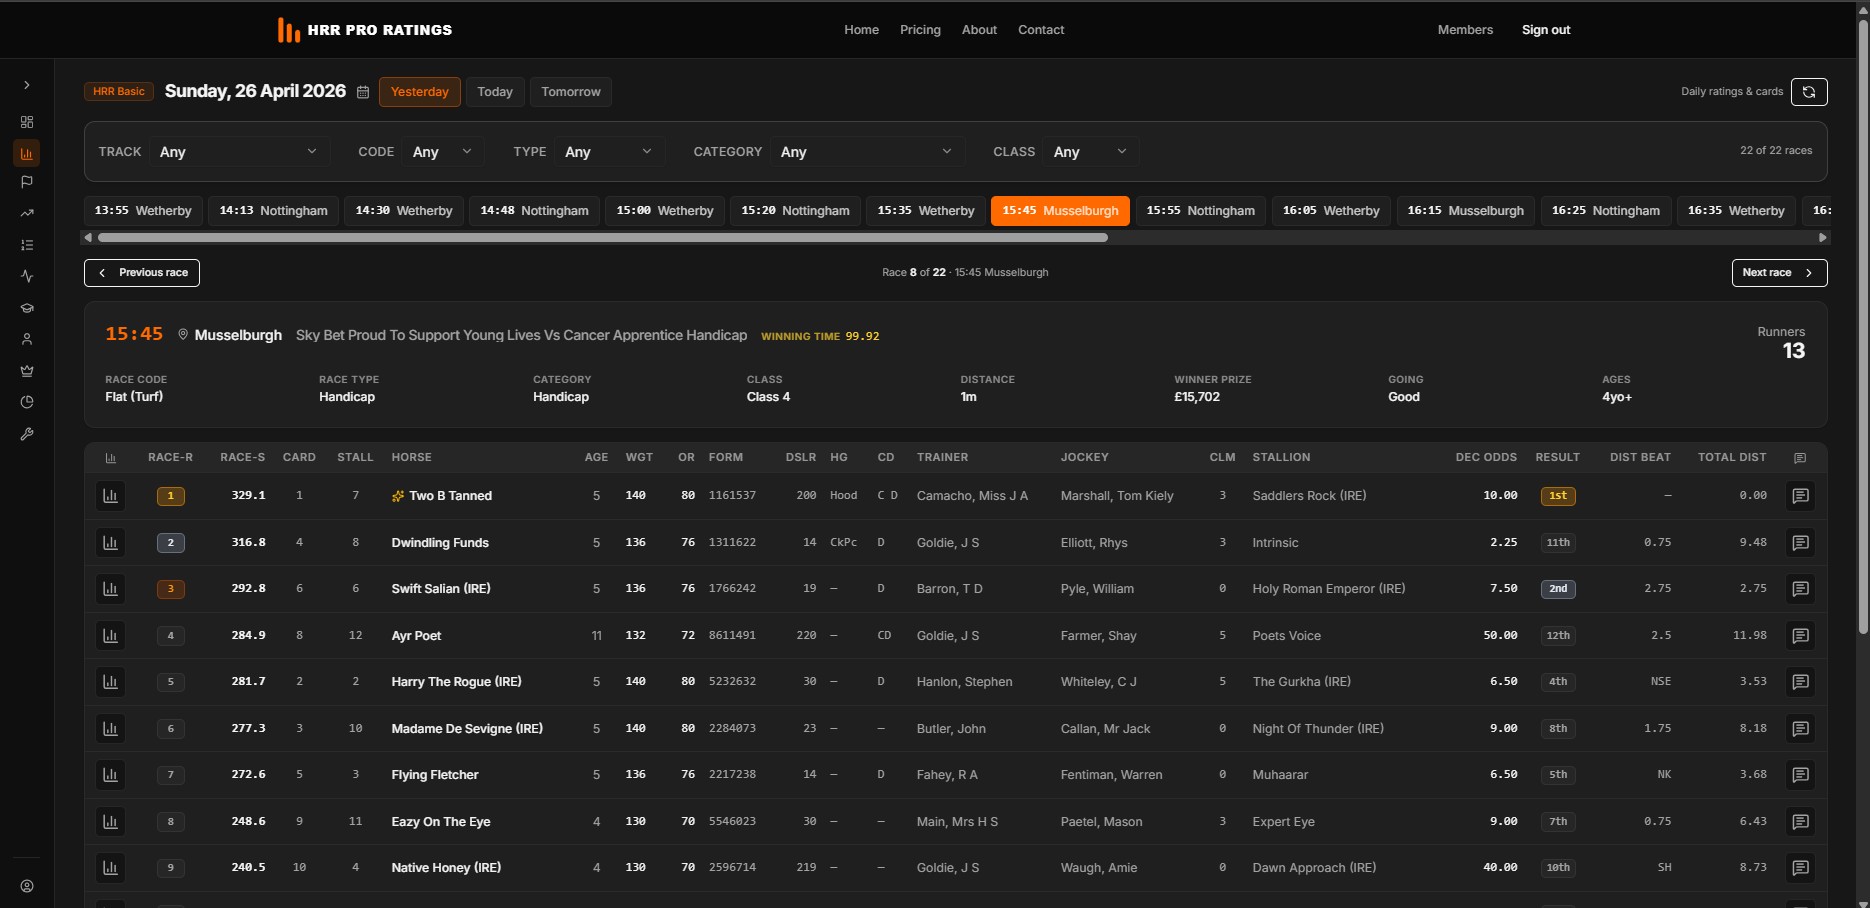
Task: Expand the left sidebar with the chevron
Action: click(x=27, y=85)
